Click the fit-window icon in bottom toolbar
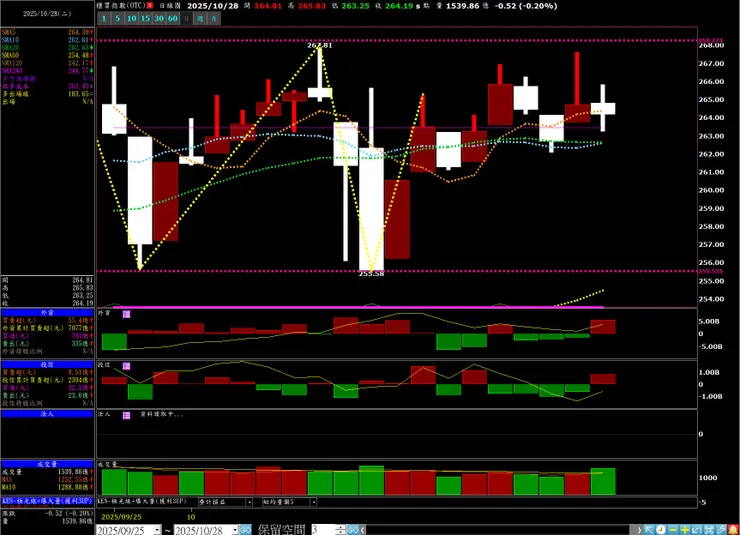740x535 pixels. (x=709, y=530)
